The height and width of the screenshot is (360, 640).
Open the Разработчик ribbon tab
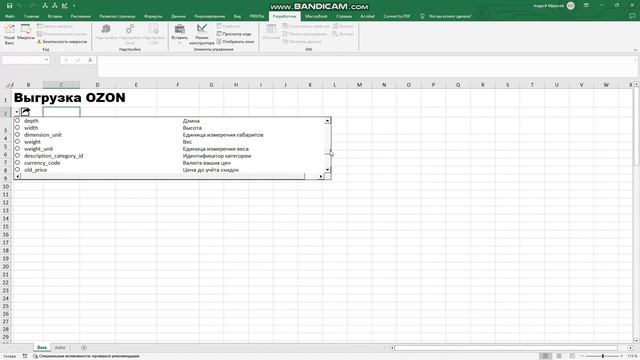click(284, 16)
